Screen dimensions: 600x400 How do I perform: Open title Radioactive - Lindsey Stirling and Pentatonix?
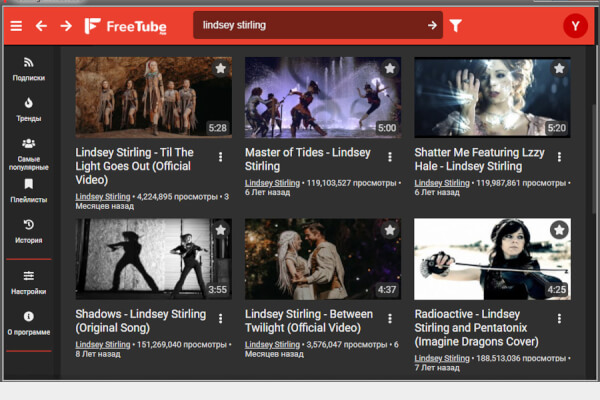476,327
